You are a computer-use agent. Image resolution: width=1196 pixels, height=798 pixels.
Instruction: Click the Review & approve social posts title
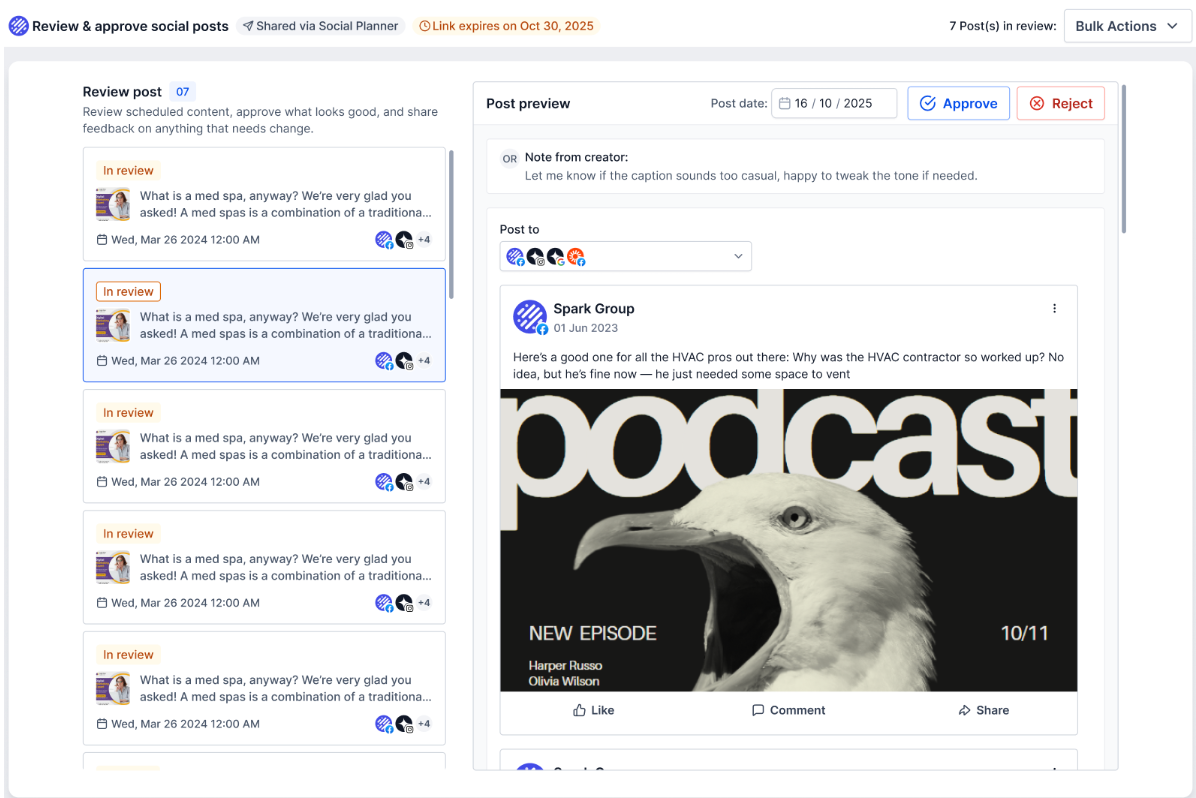tap(130, 26)
